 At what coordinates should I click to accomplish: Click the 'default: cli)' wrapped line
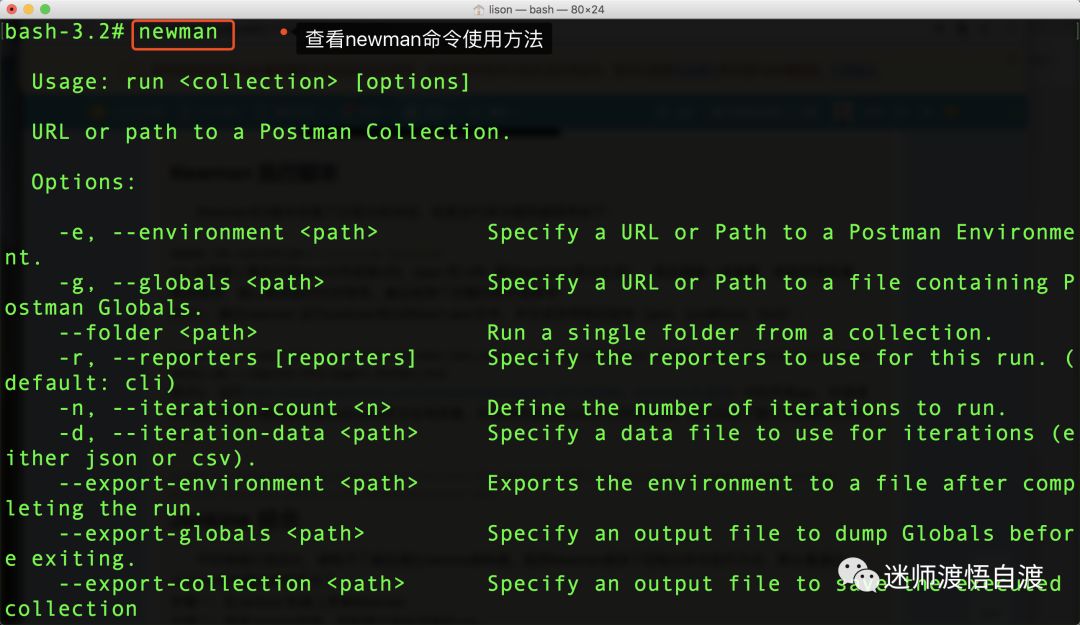pyautogui.click(x=90, y=382)
